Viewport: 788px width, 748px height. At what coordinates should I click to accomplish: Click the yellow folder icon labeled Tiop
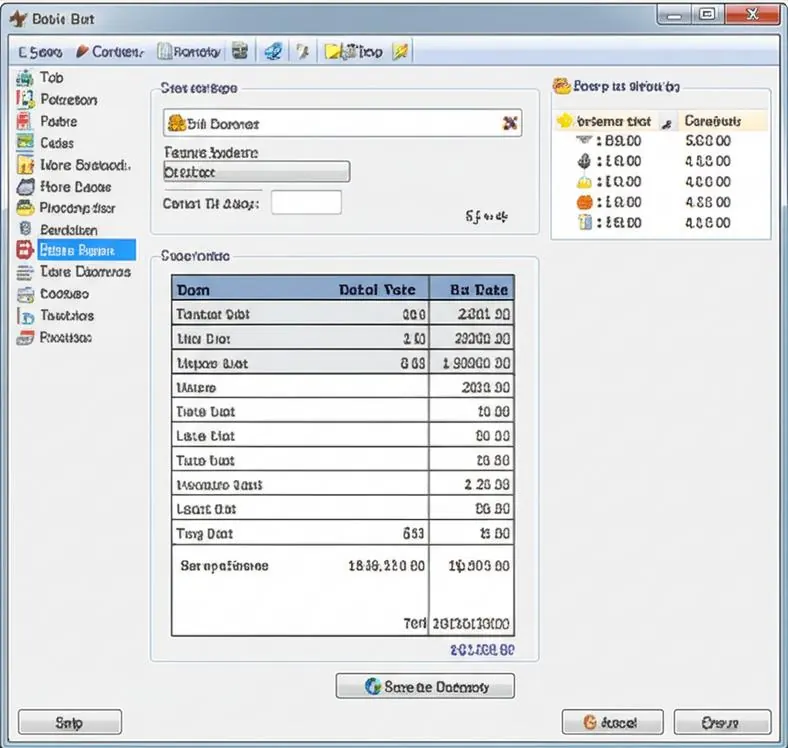pos(334,51)
